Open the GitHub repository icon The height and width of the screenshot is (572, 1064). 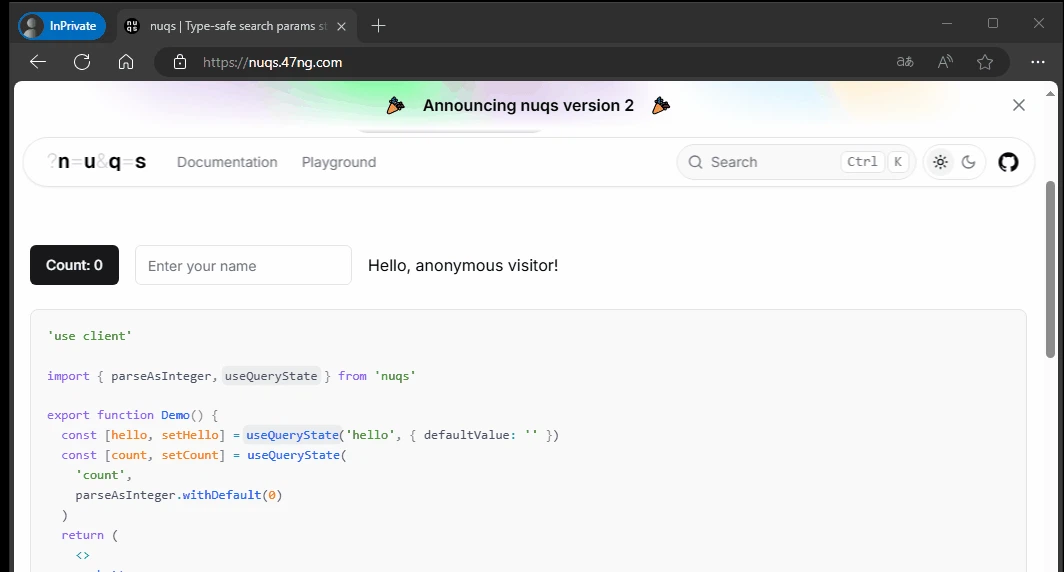[x=1008, y=162]
